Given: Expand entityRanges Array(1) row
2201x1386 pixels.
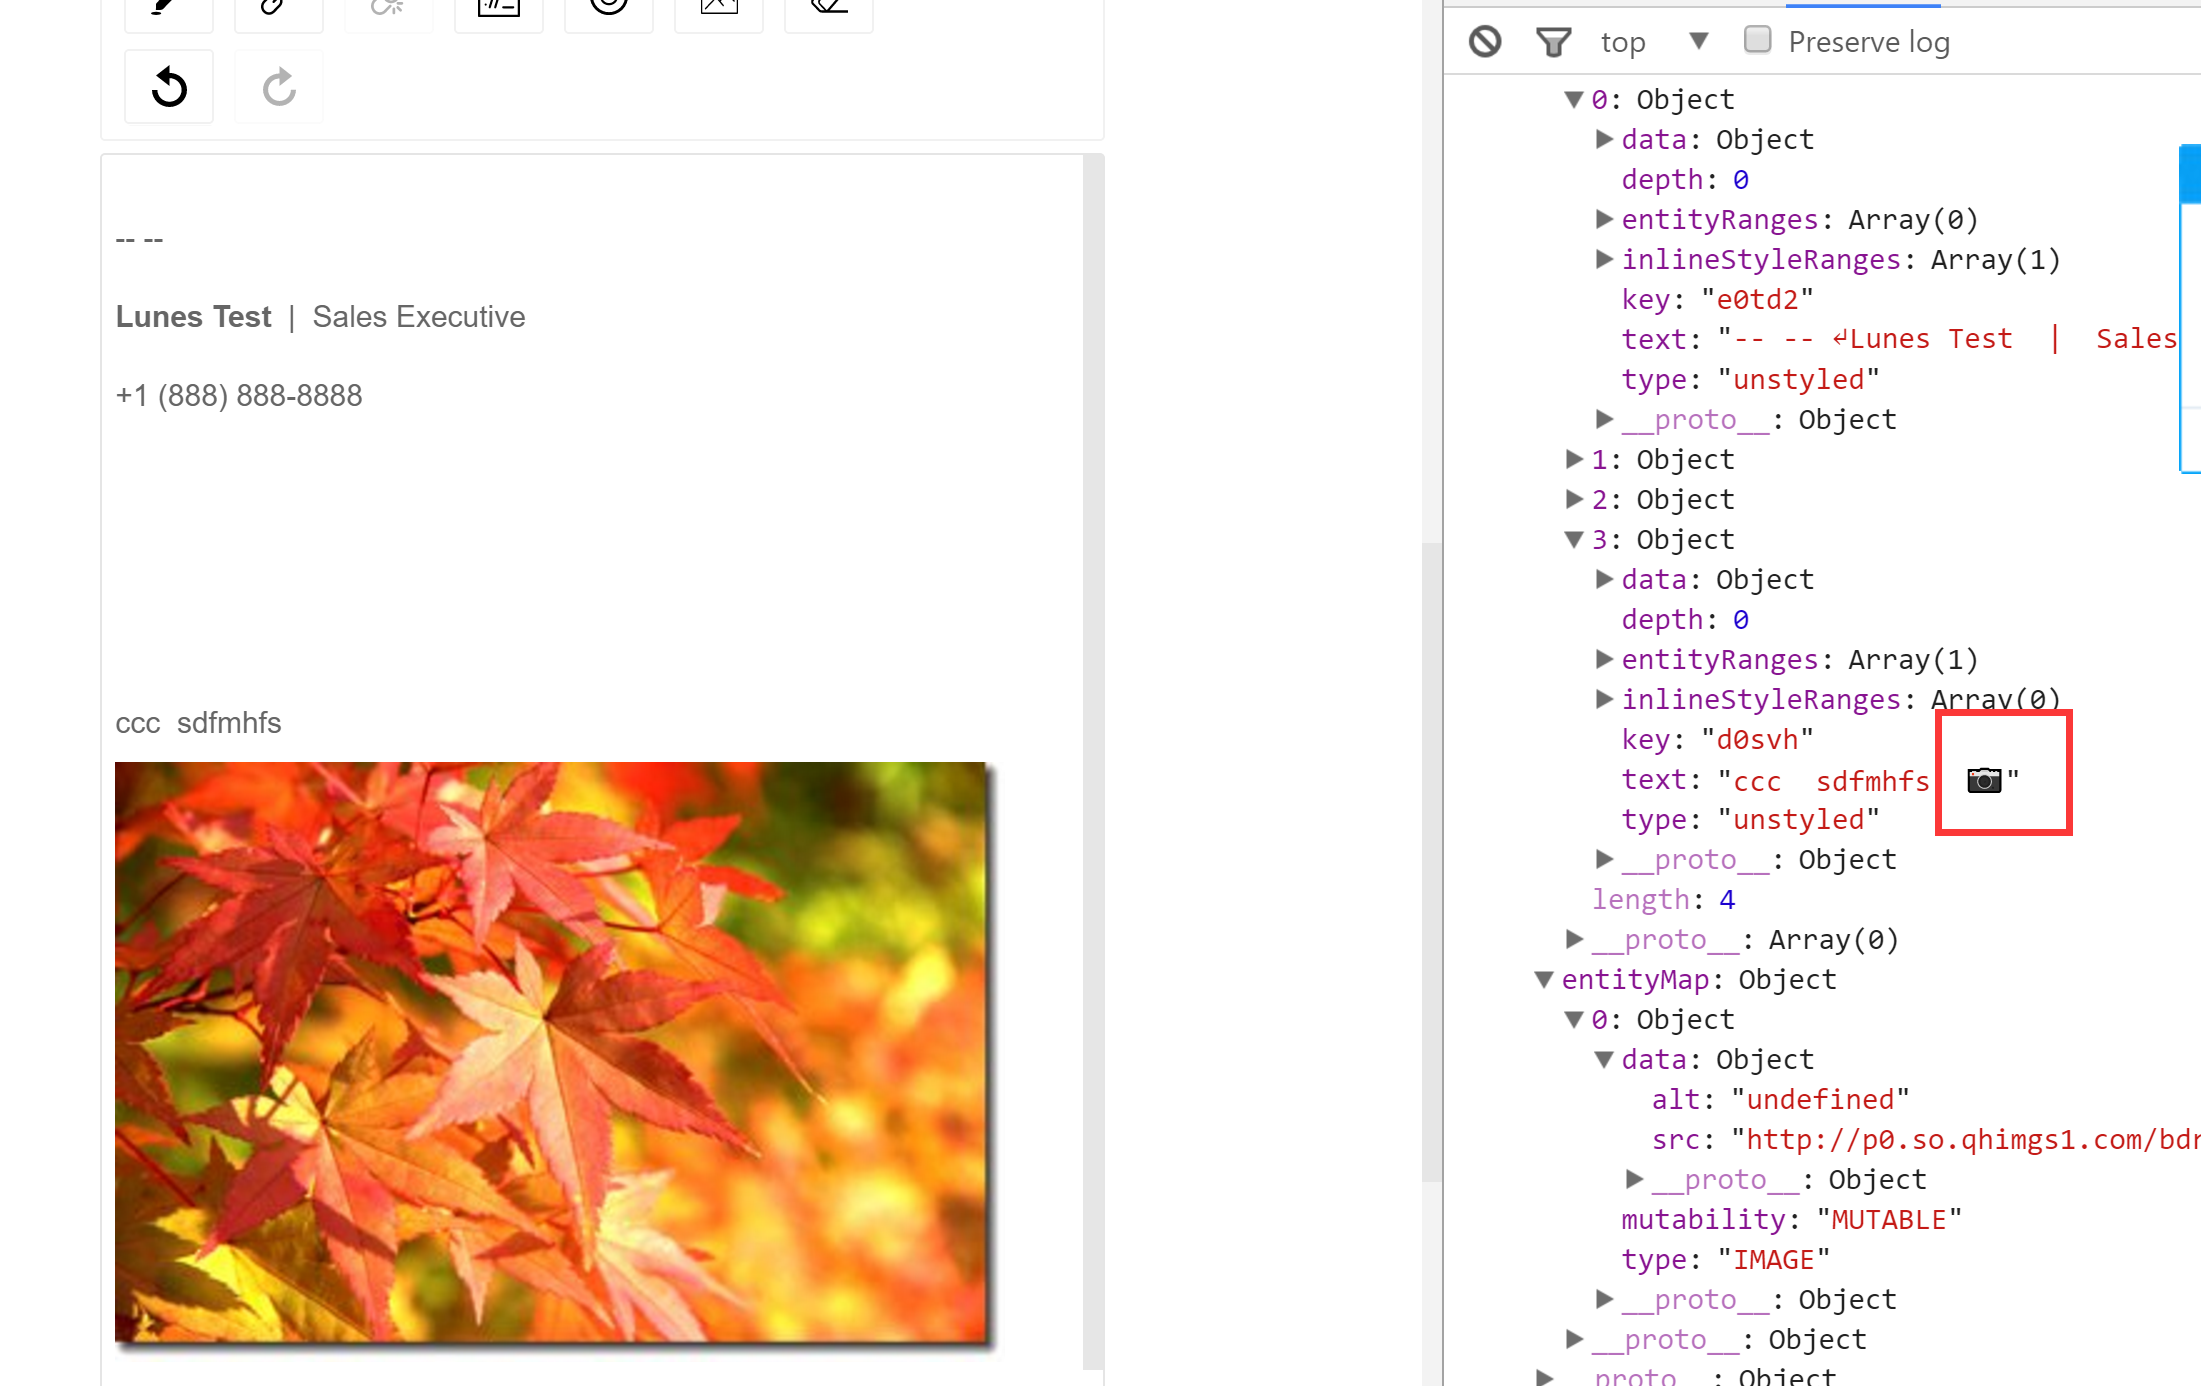Looking at the screenshot, I should 1604,659.
